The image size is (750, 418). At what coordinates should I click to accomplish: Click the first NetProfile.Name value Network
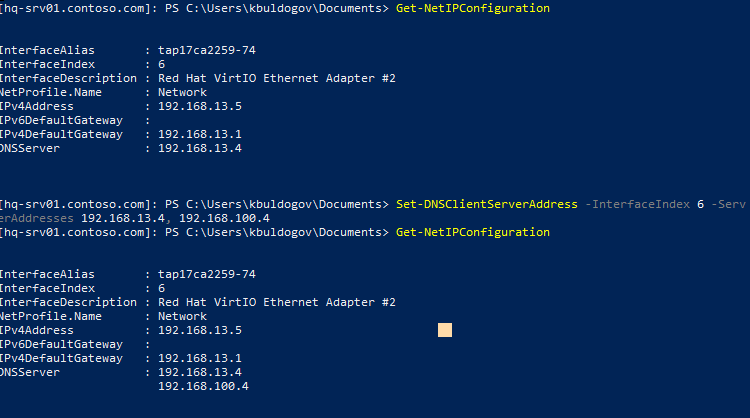coord(182,92)
